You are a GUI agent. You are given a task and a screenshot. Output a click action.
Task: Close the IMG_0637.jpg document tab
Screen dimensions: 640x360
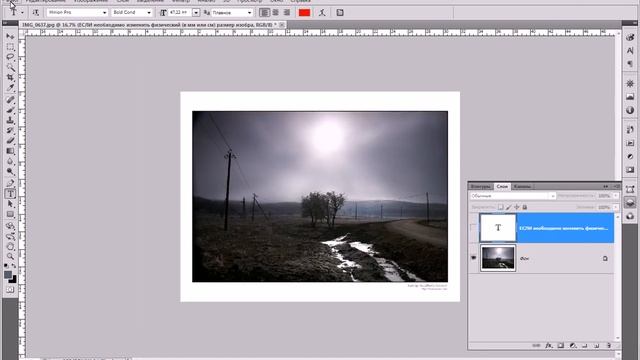[x=282, y=25]
